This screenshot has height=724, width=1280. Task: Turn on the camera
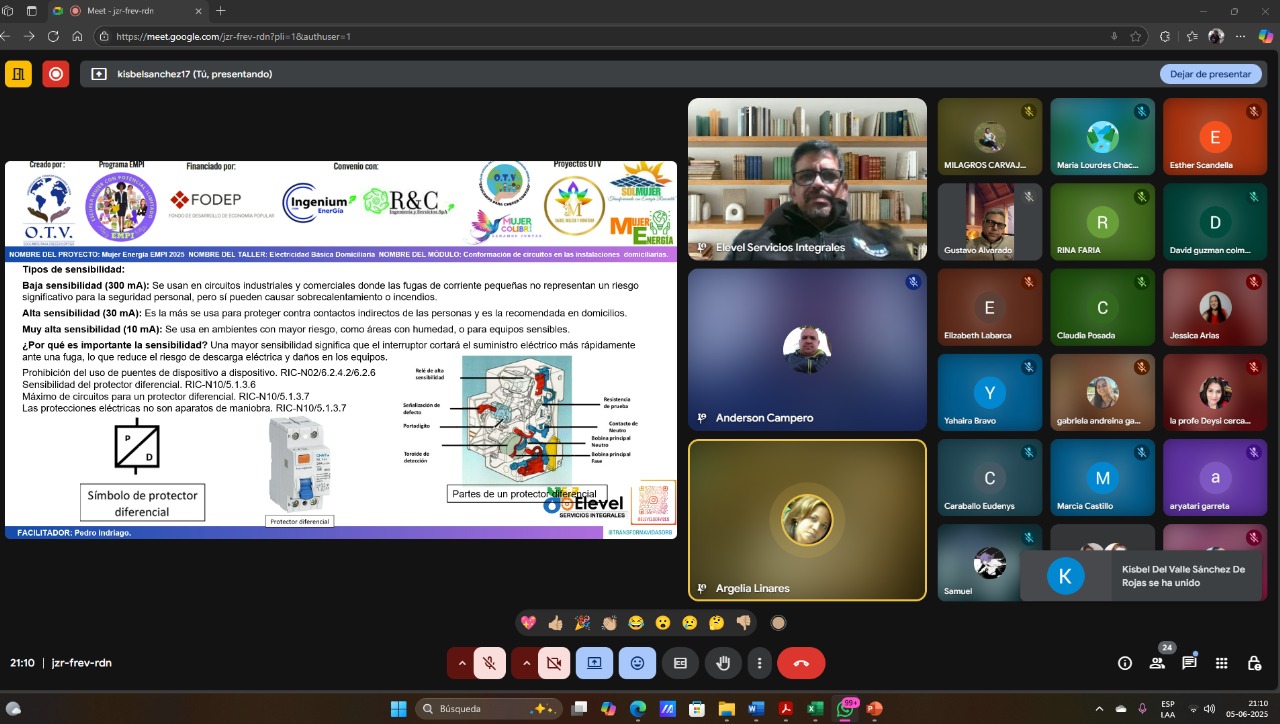click(x=554, y=663)
